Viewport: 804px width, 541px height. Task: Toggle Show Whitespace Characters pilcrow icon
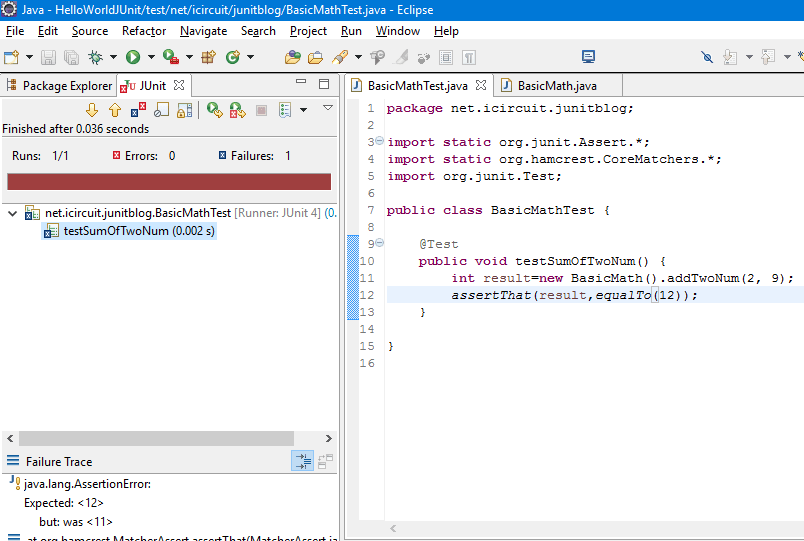[469, 57]
